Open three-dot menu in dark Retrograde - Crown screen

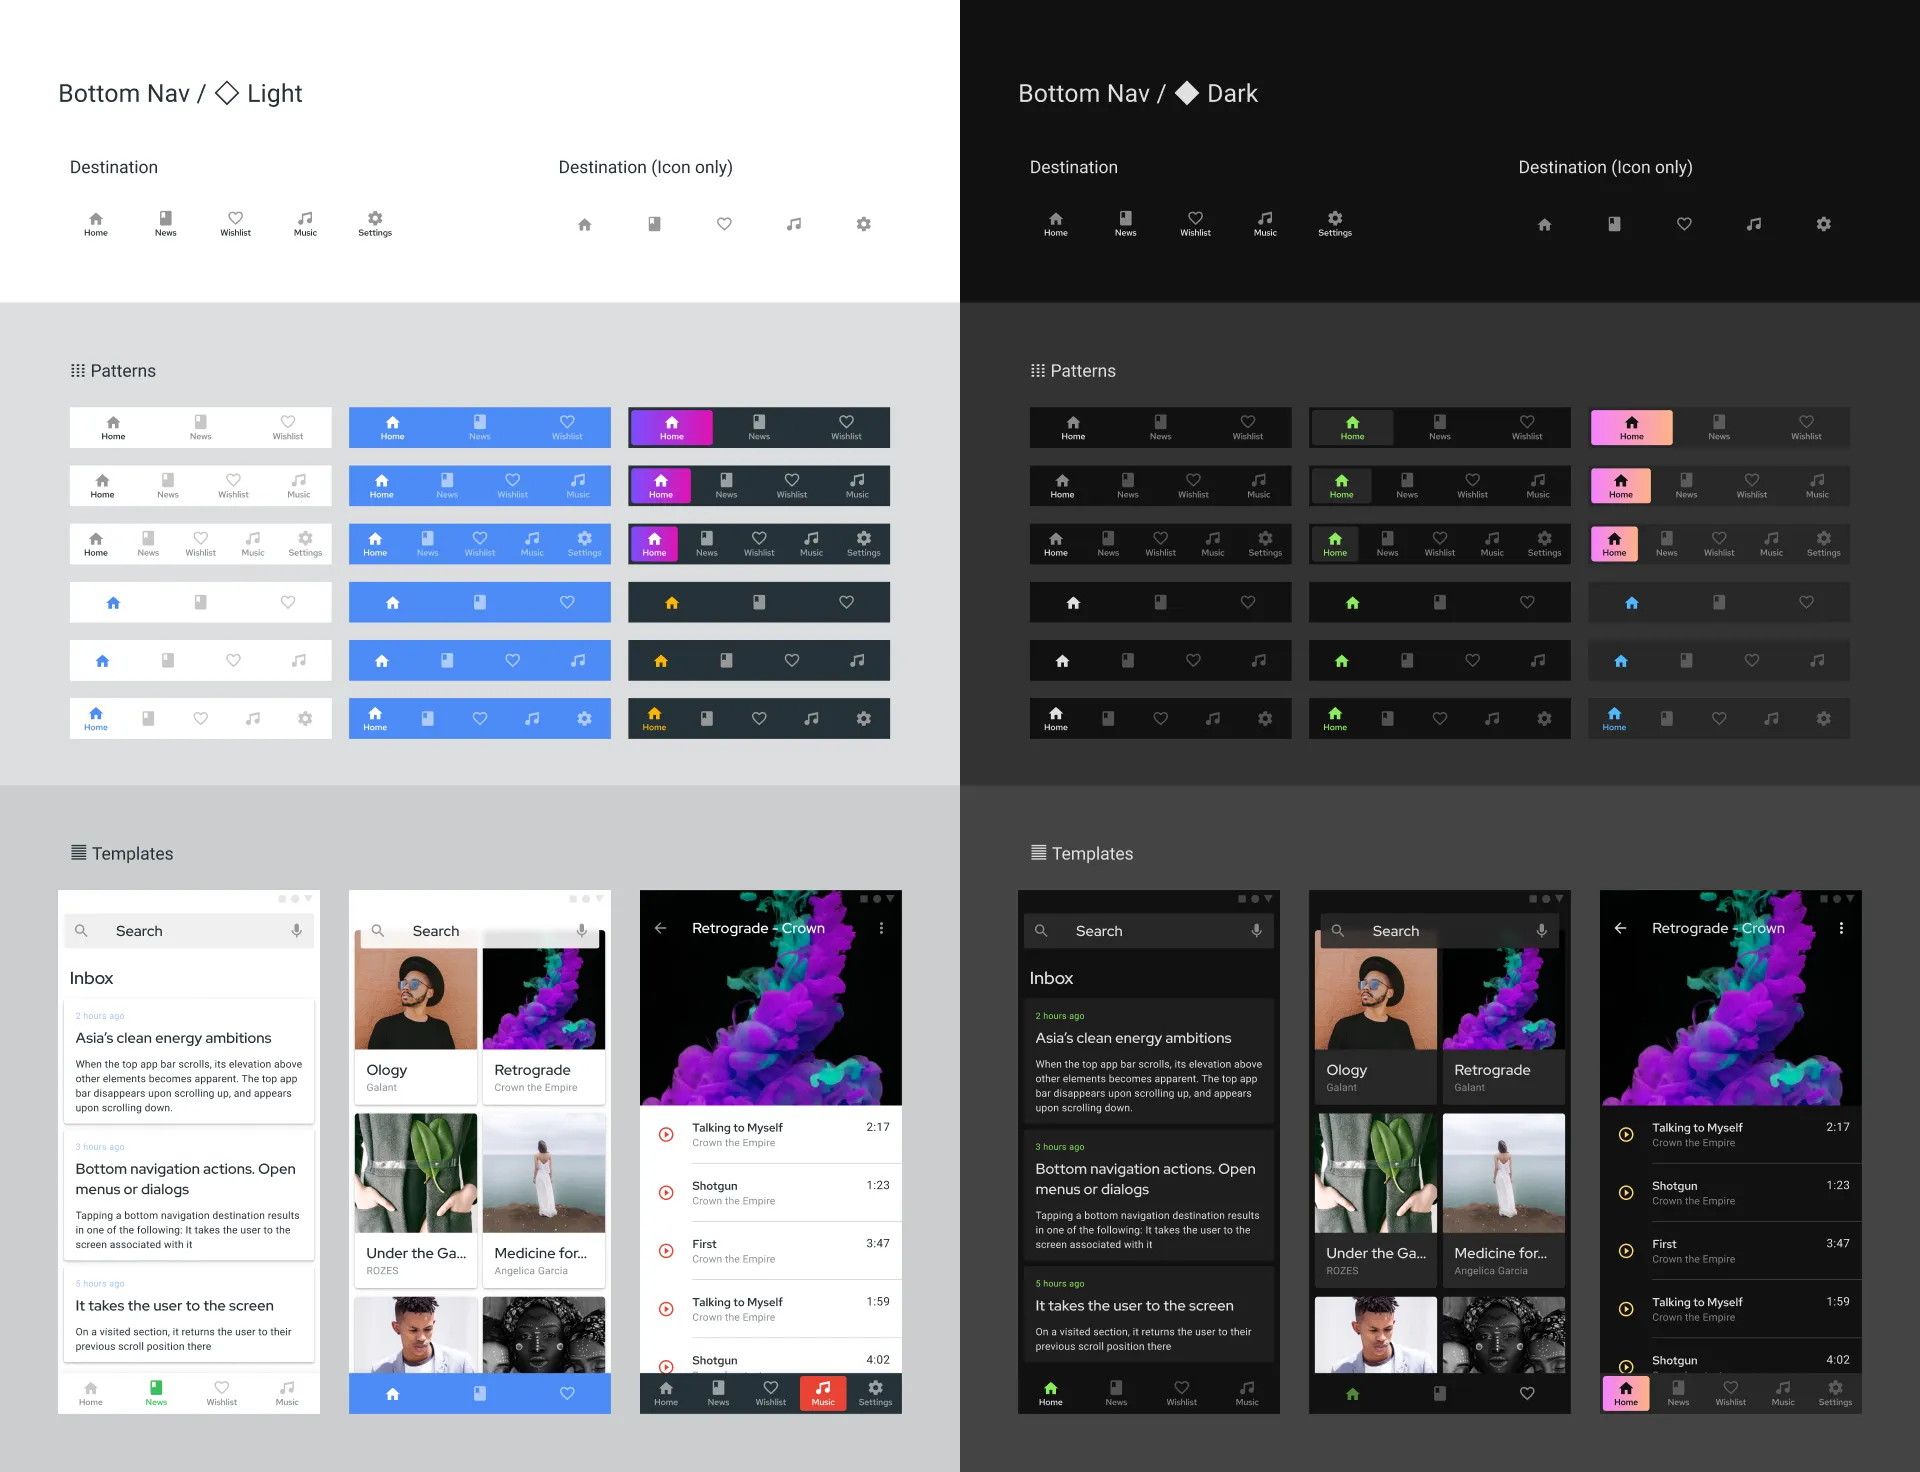pyautogui.click(x=1841, y=928)
